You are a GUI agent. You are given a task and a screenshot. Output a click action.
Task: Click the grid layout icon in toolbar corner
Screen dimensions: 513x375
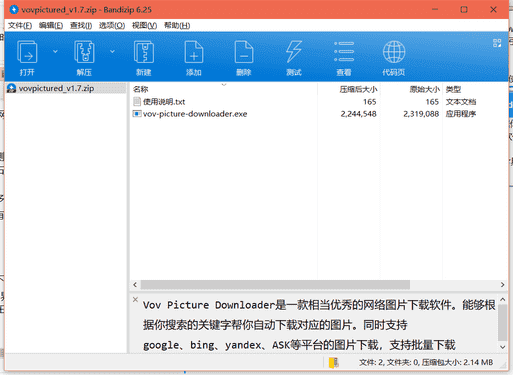pyautogui.click(x=497, y=43)
